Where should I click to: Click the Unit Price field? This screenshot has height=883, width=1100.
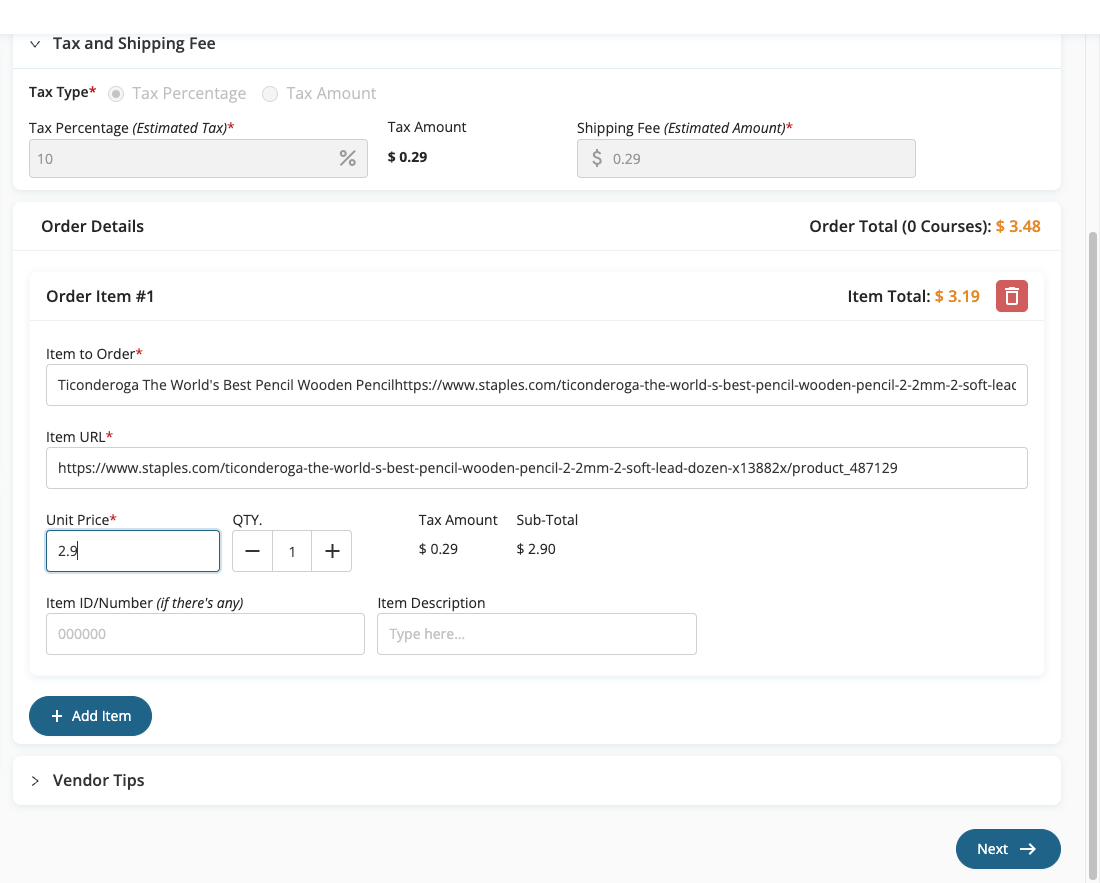[x=133, y=551]
